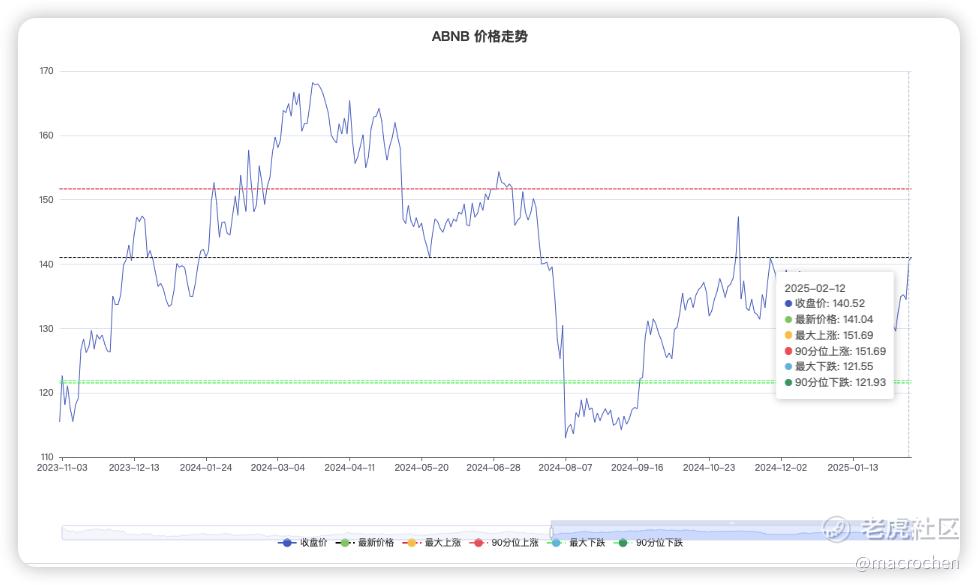Click y-axis label 120

(46, 393)
